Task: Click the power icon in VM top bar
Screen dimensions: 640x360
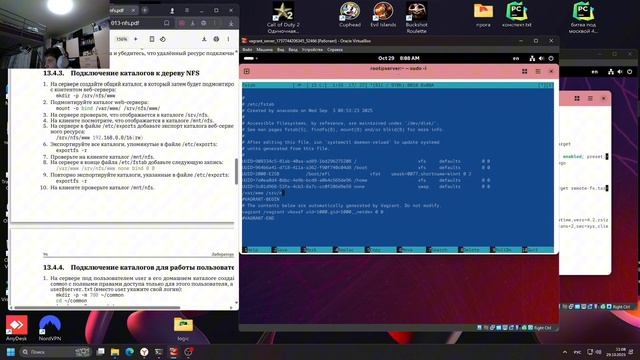Action: [x=551, y=58]
